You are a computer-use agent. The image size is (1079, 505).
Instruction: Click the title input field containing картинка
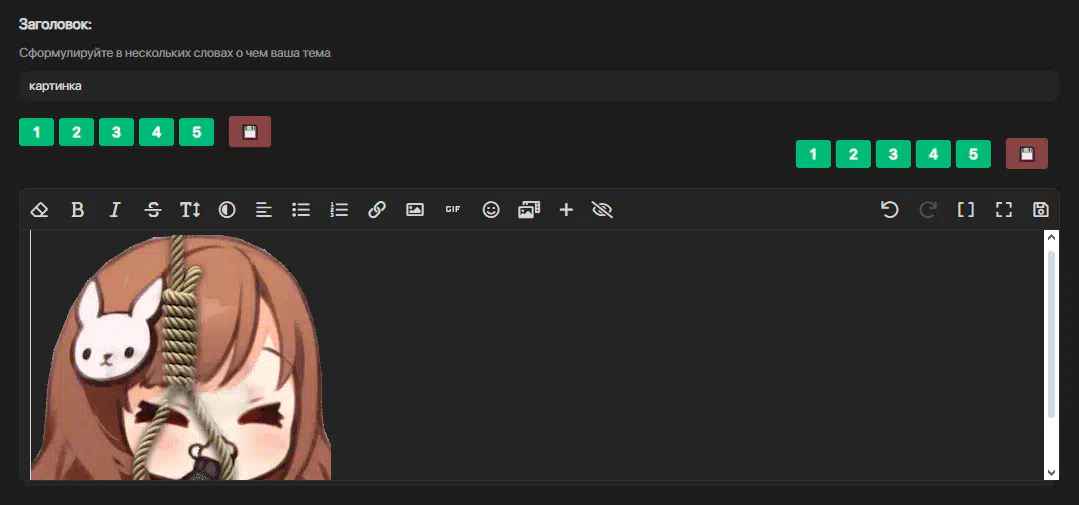tap(538, 86)
